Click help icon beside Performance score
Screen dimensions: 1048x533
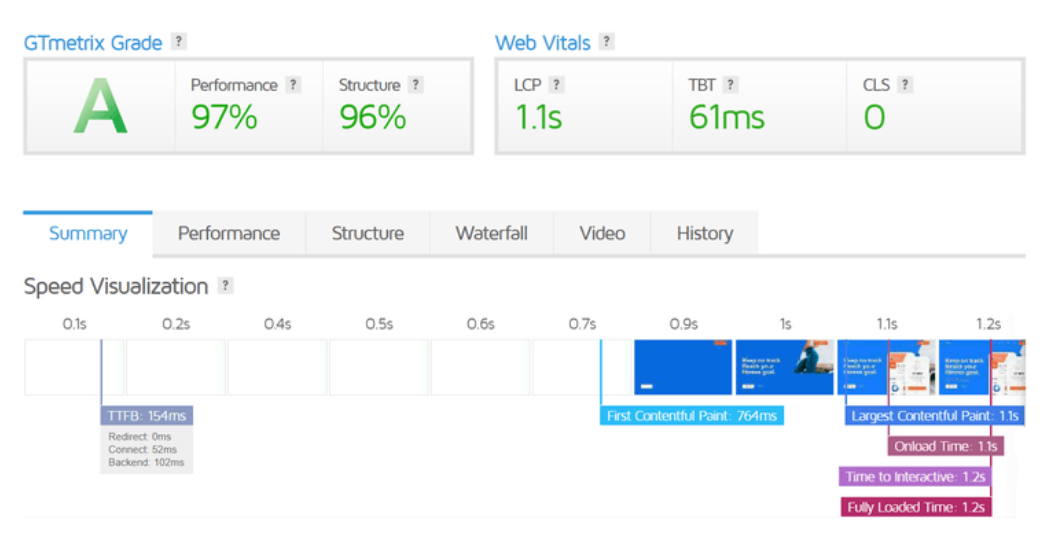(x=293, y=84)
